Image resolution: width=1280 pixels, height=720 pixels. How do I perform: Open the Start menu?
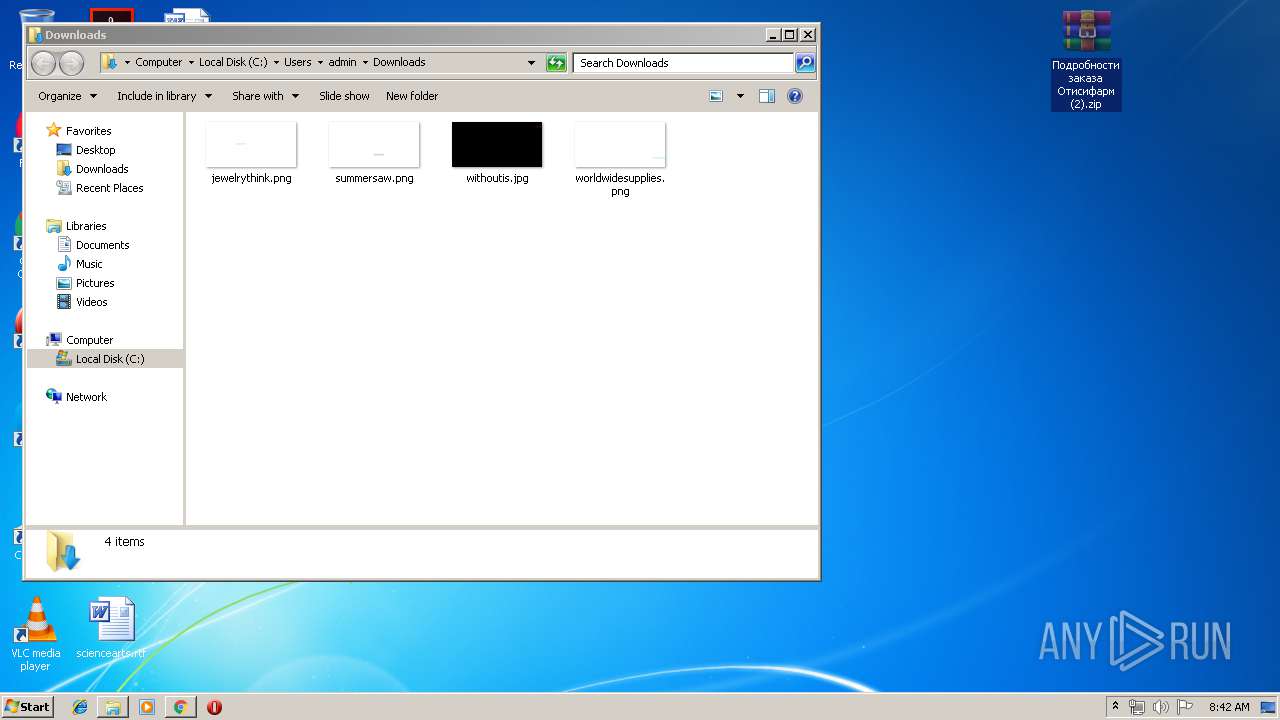(x=28, y=706)
